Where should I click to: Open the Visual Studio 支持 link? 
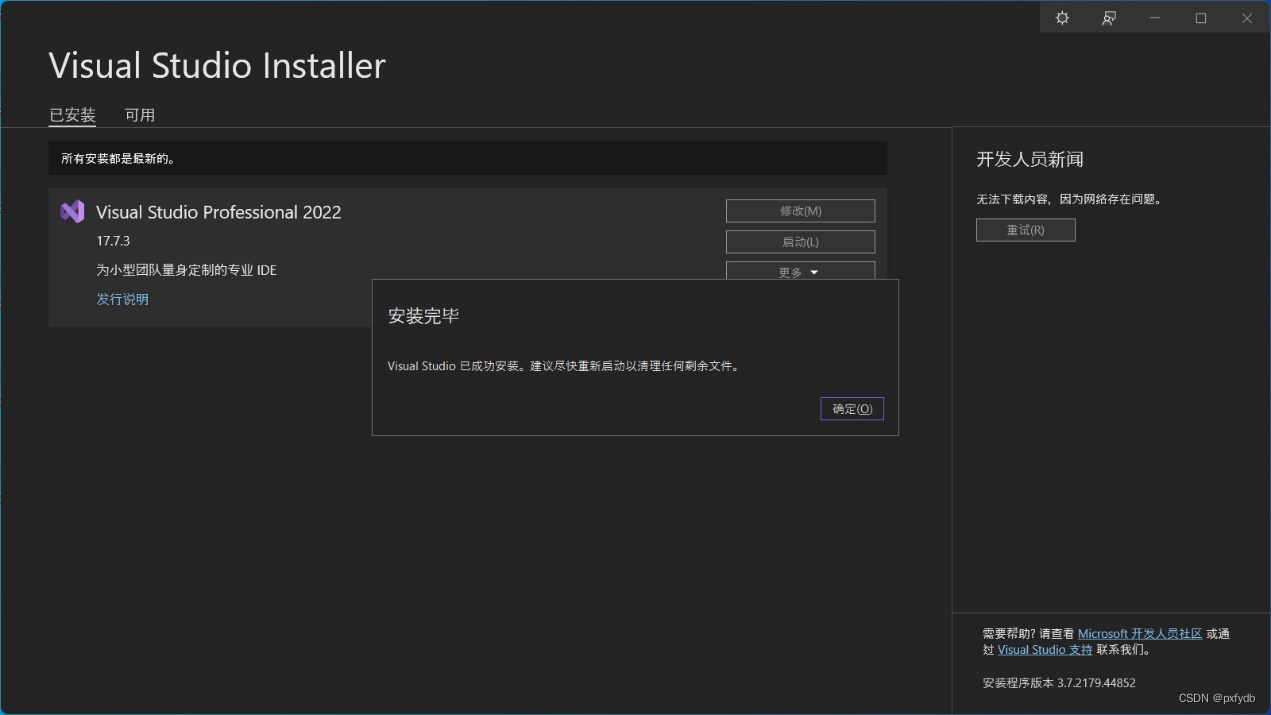click(x=1044, y=649)
